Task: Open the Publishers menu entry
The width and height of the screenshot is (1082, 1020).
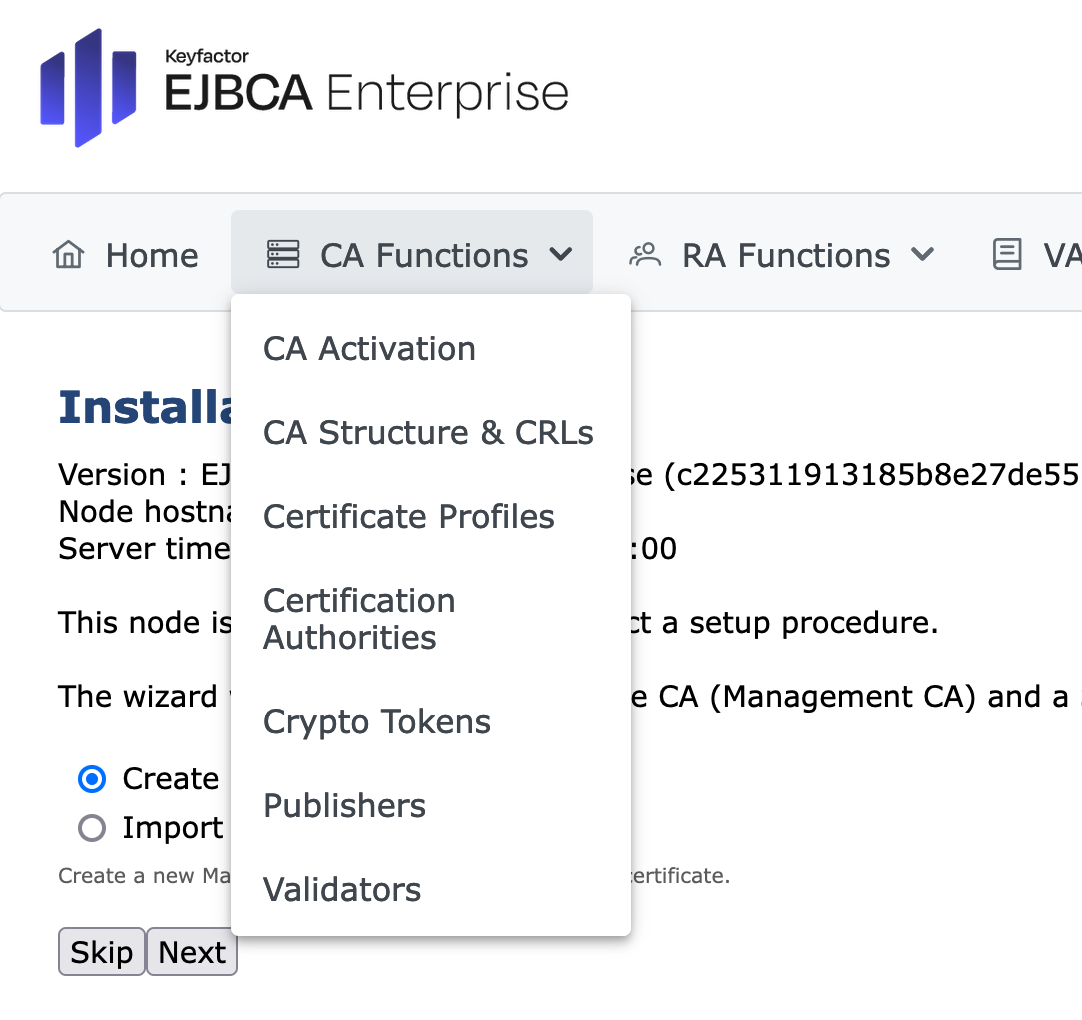Action: [344, 806]
